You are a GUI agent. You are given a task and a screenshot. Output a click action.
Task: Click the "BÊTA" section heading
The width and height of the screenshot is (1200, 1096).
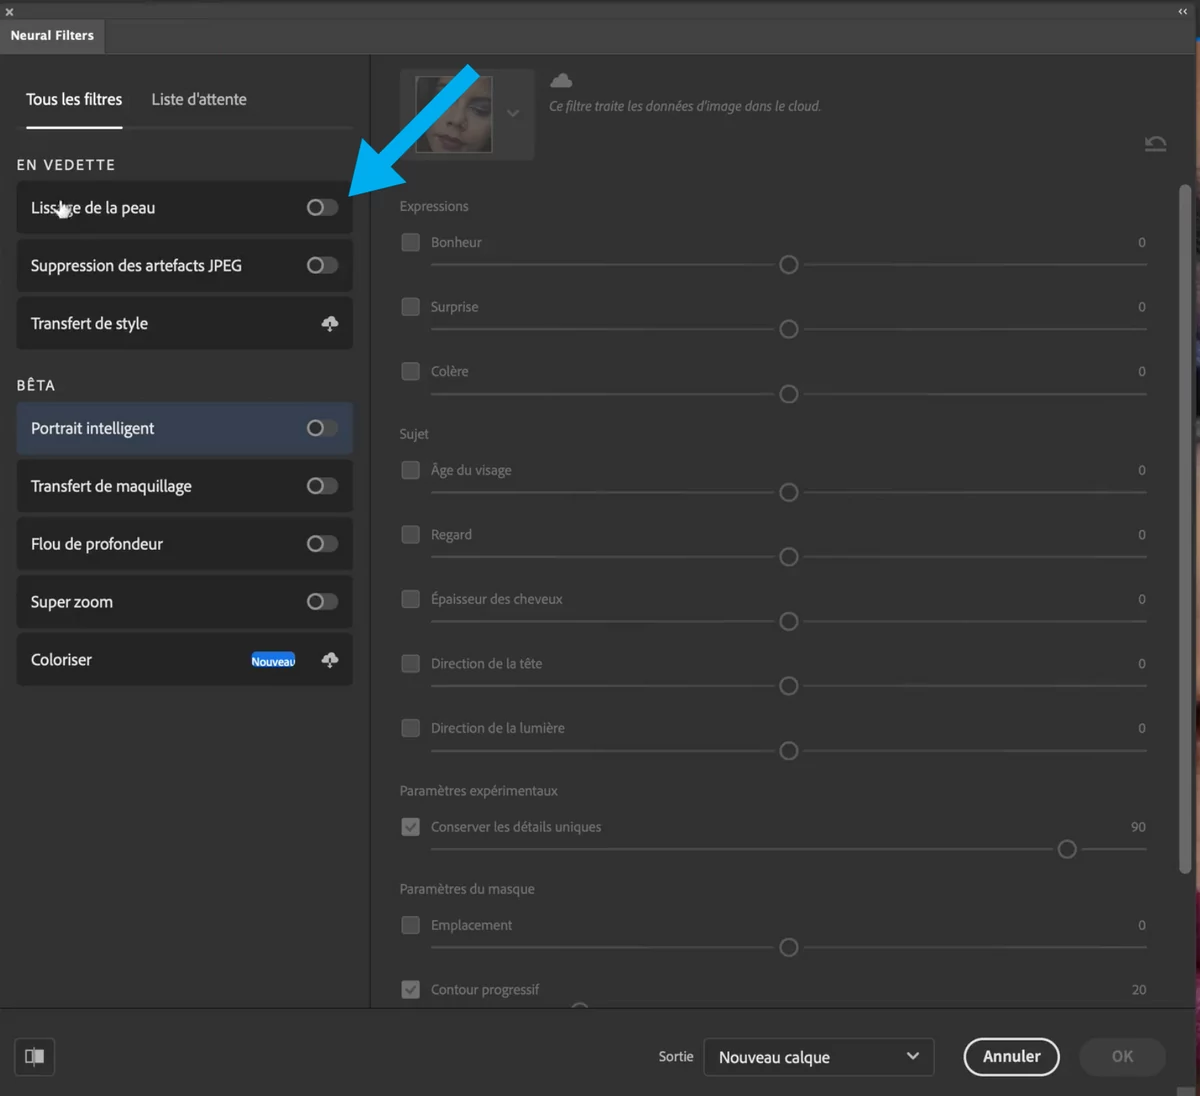coord(36,385)
